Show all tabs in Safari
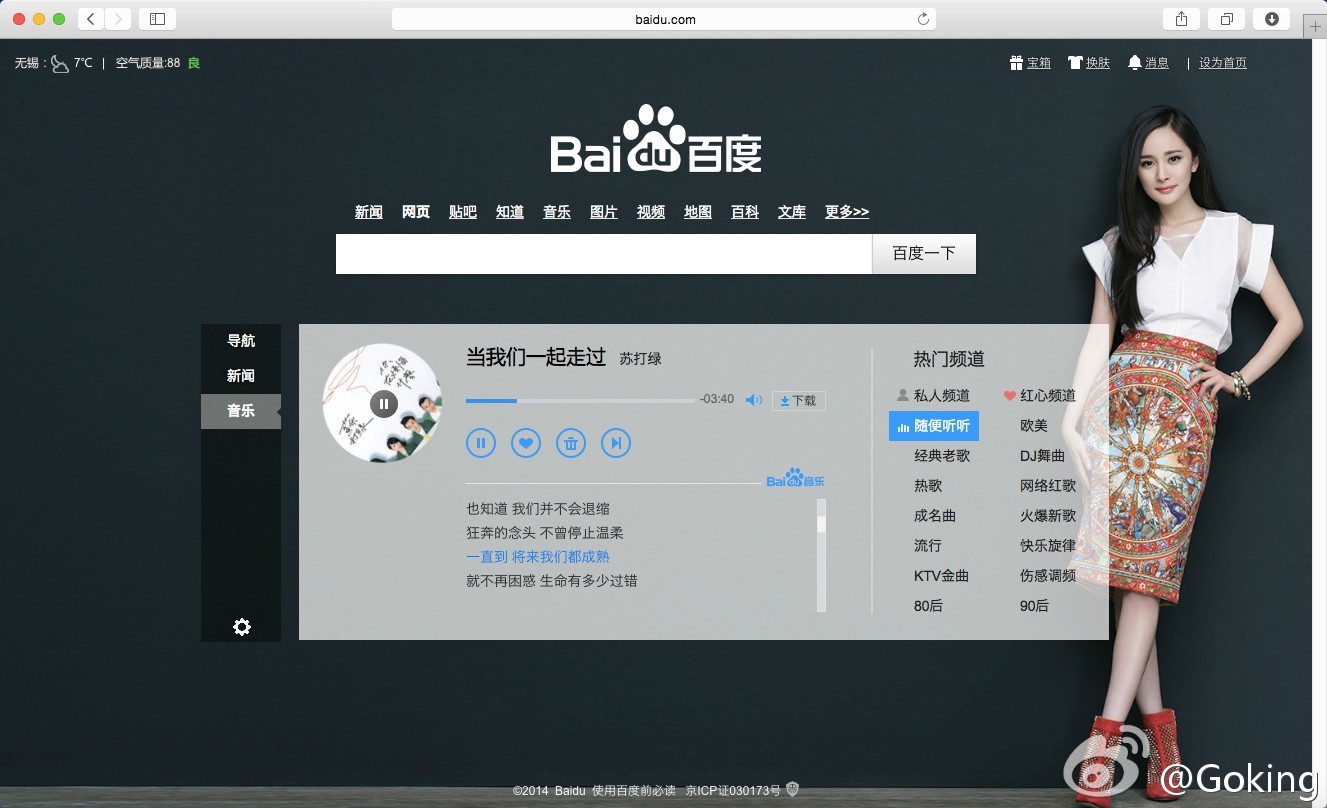The height and width of the screenshot is (808, 1327). [1227, 18]
